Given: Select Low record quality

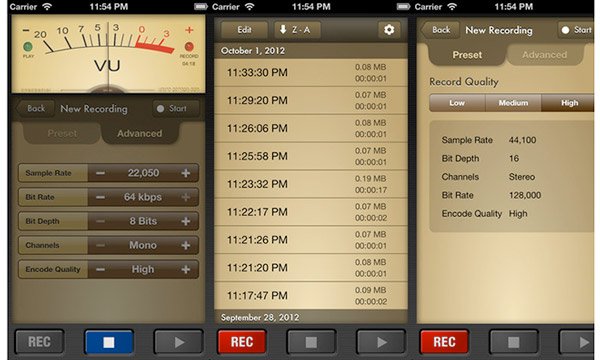Looking at the screenshot, I should click(x=457, y=103).
